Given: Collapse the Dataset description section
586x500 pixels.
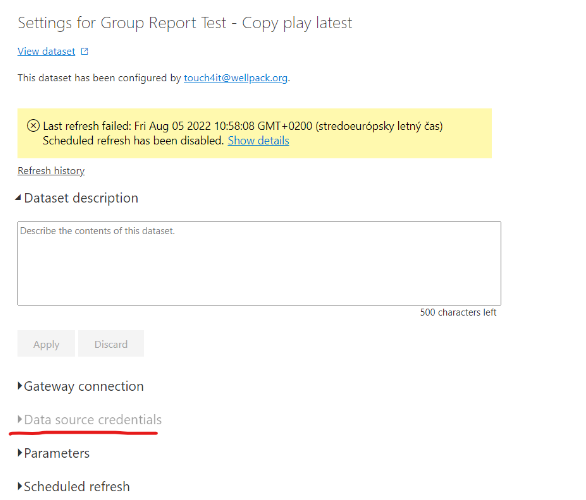Looking at the screenshot, I should [x=77, y=198].
